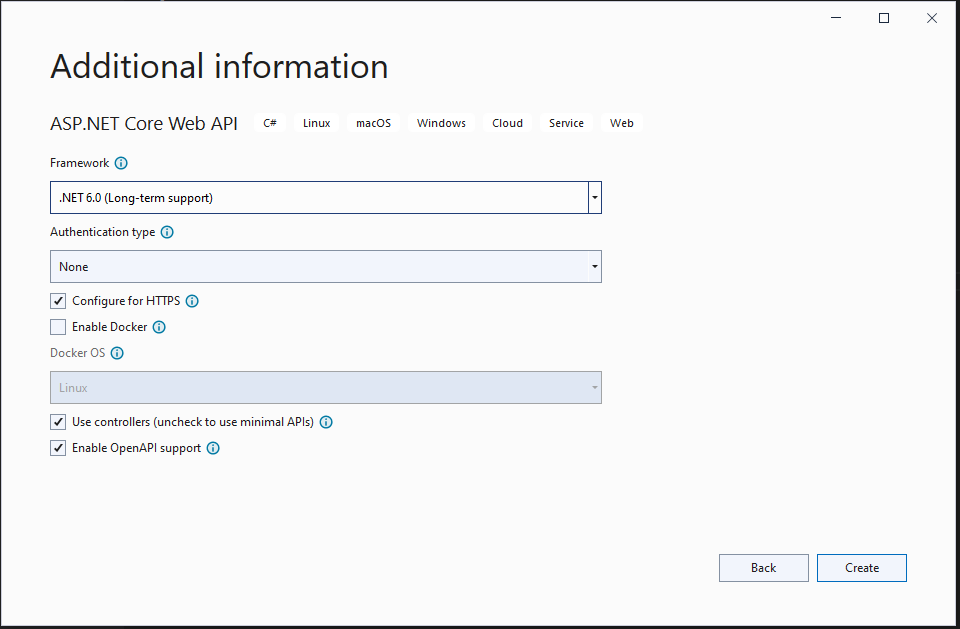Screen dimensions: 960x629
Task: Expand the Authentication type dropdown
Action: 325,267
